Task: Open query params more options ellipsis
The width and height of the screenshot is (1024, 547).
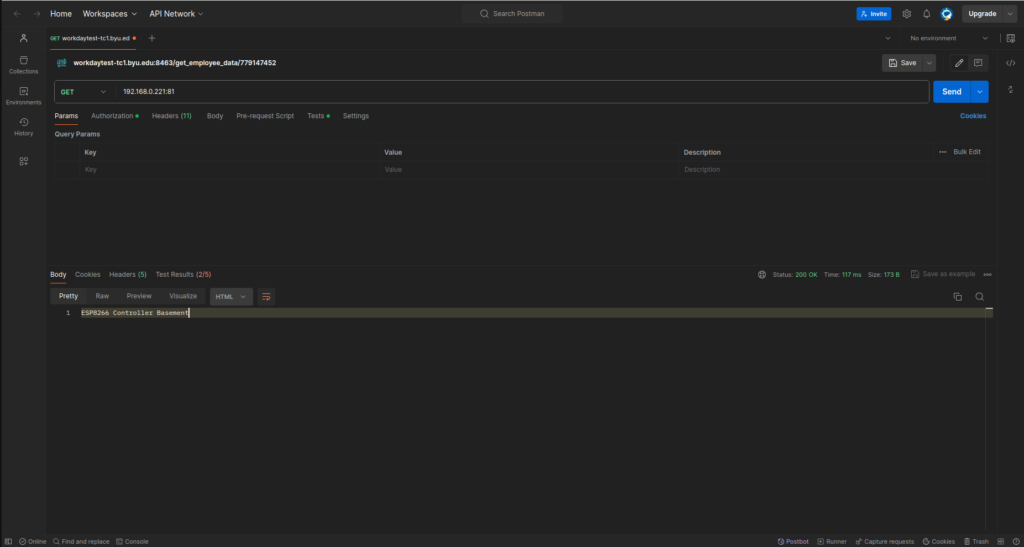Action: click(x=942, y=152)
